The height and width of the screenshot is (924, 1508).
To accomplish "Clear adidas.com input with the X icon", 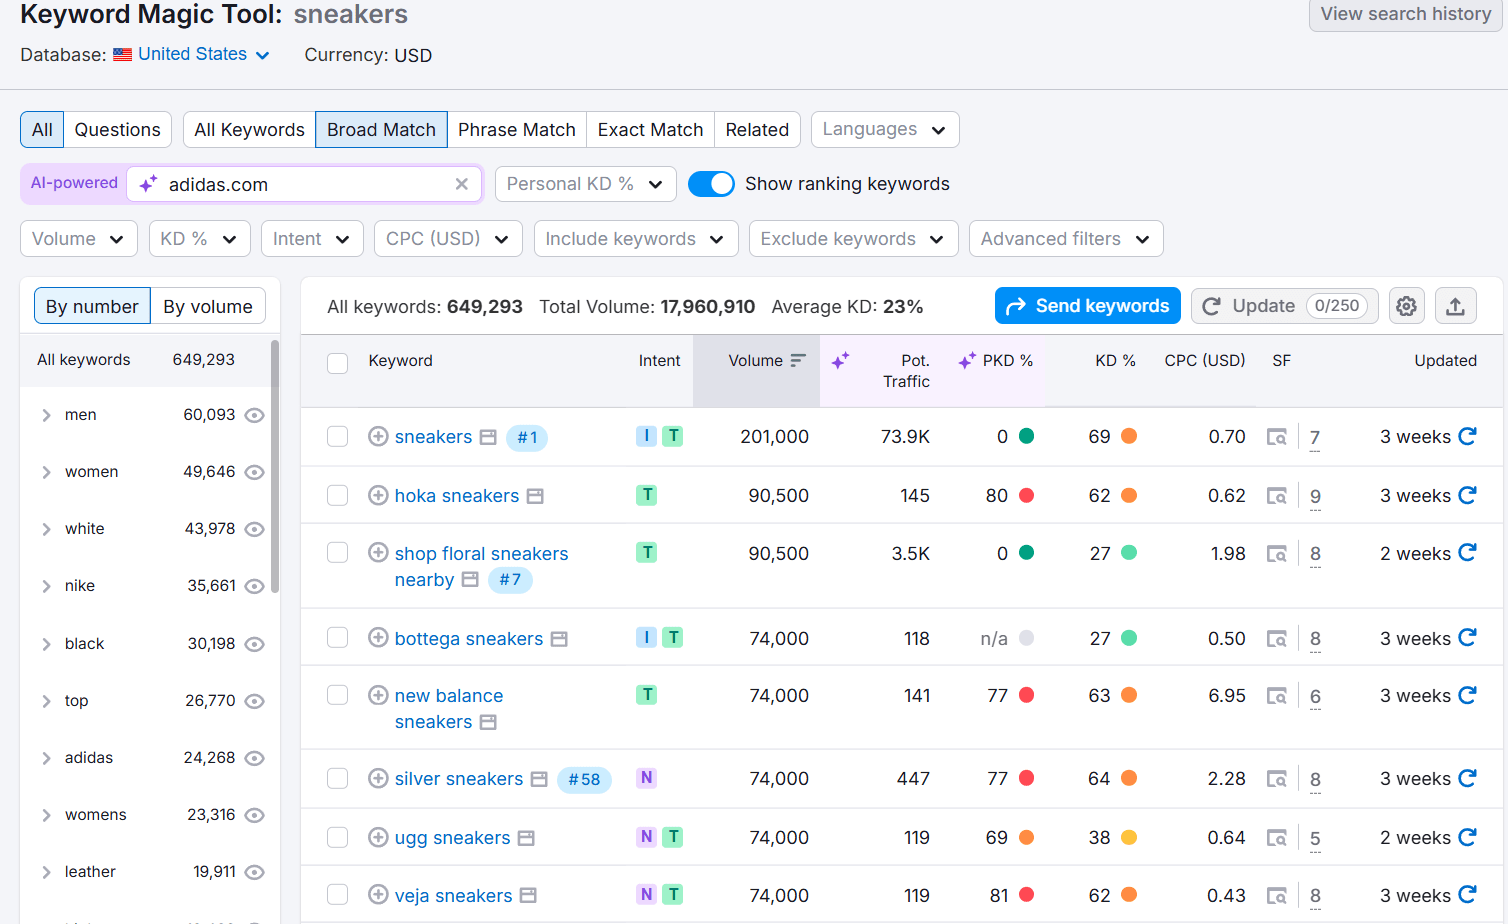I will [461, 184].
